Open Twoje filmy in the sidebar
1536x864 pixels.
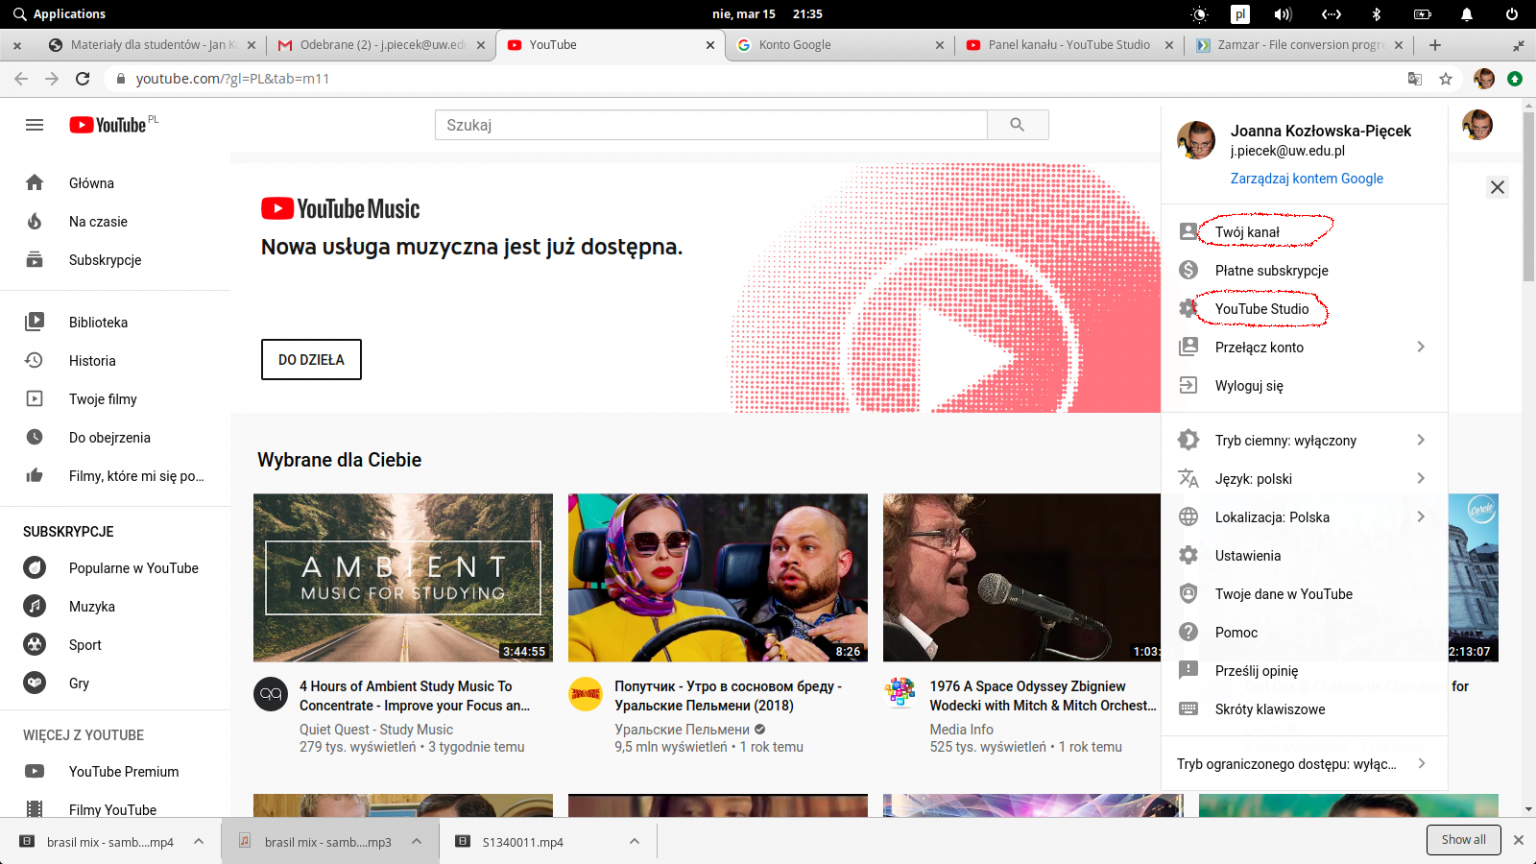[x=116, y=399]
